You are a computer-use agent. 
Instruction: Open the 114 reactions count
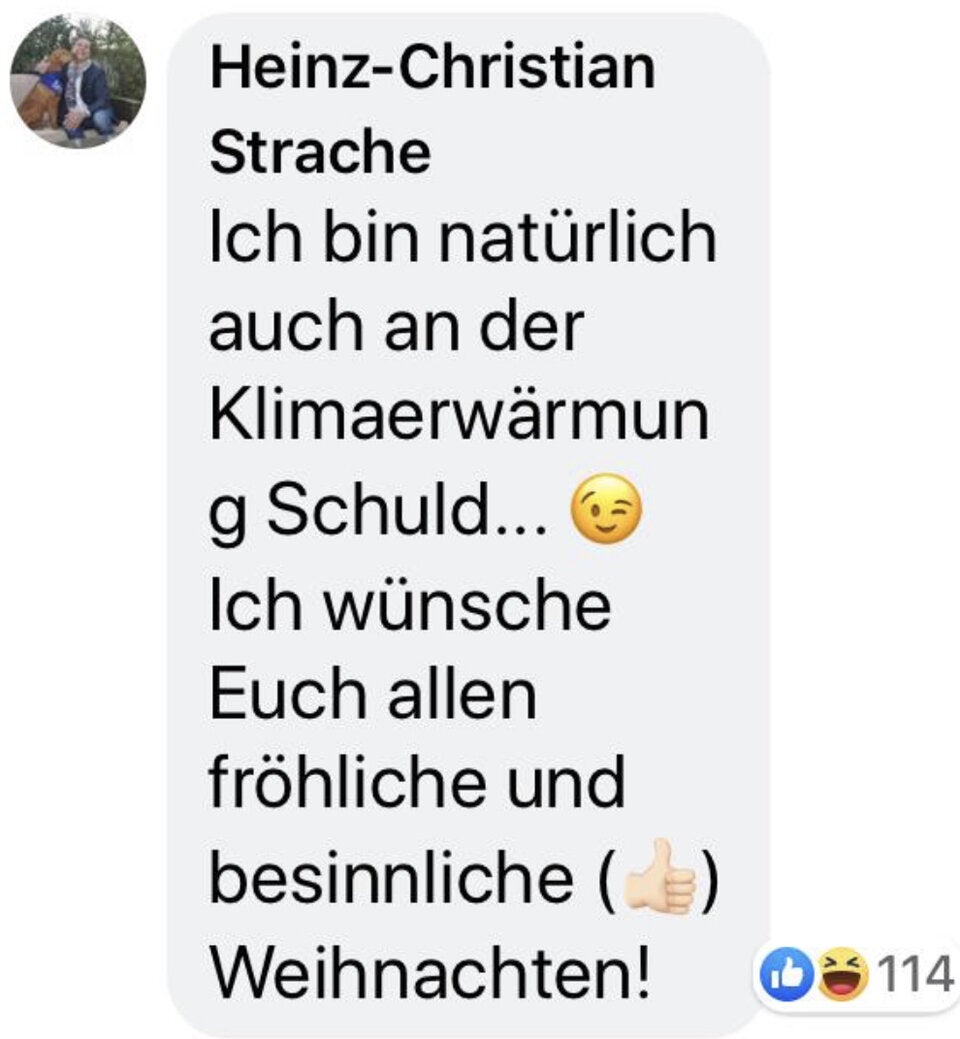pos(915,974)
